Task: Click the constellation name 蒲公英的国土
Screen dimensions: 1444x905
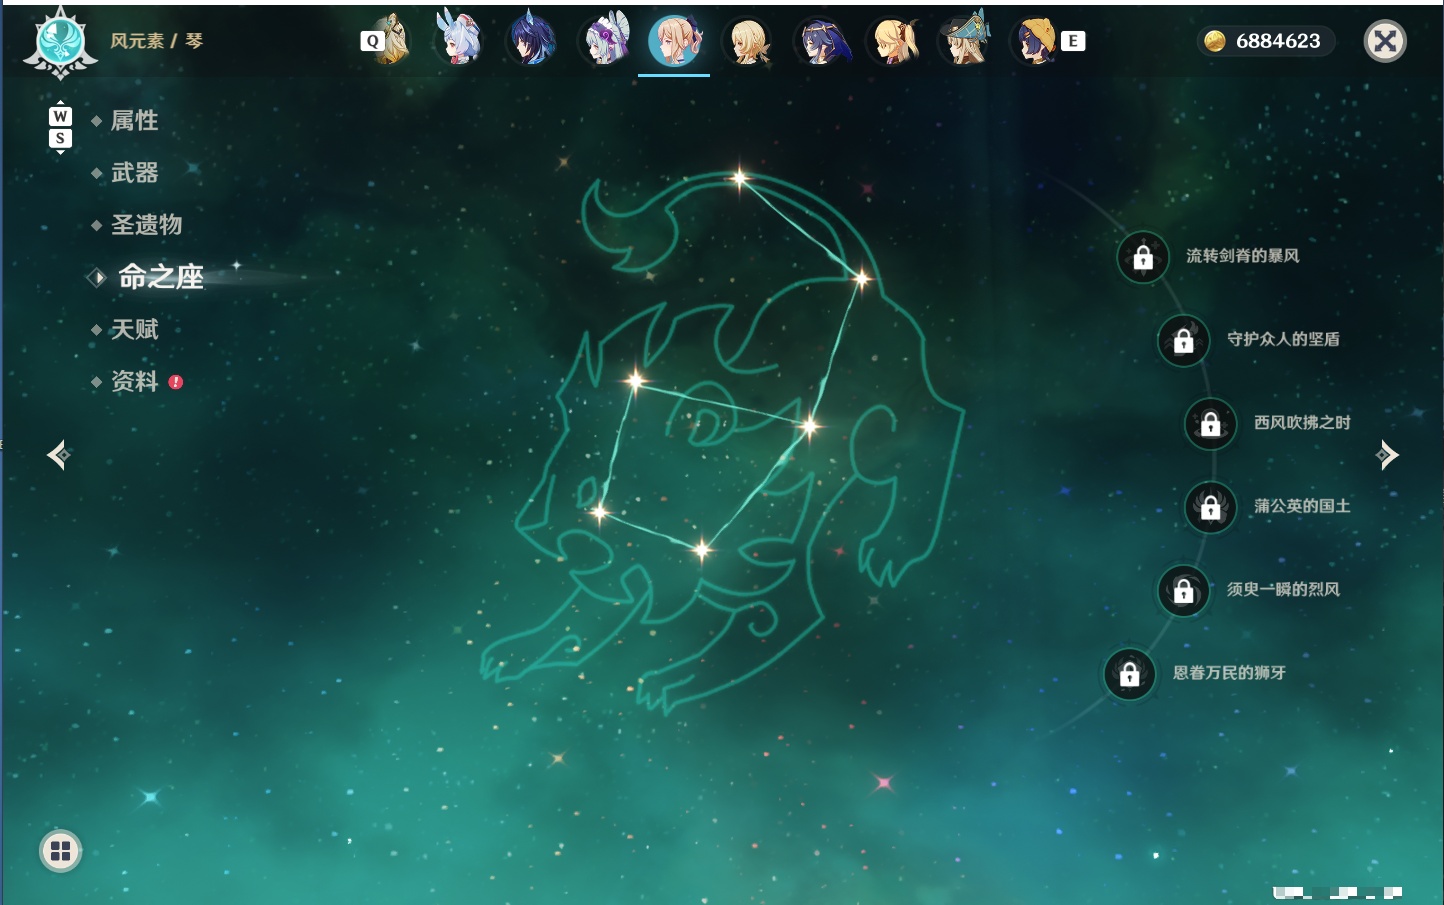Action: 1302,506
